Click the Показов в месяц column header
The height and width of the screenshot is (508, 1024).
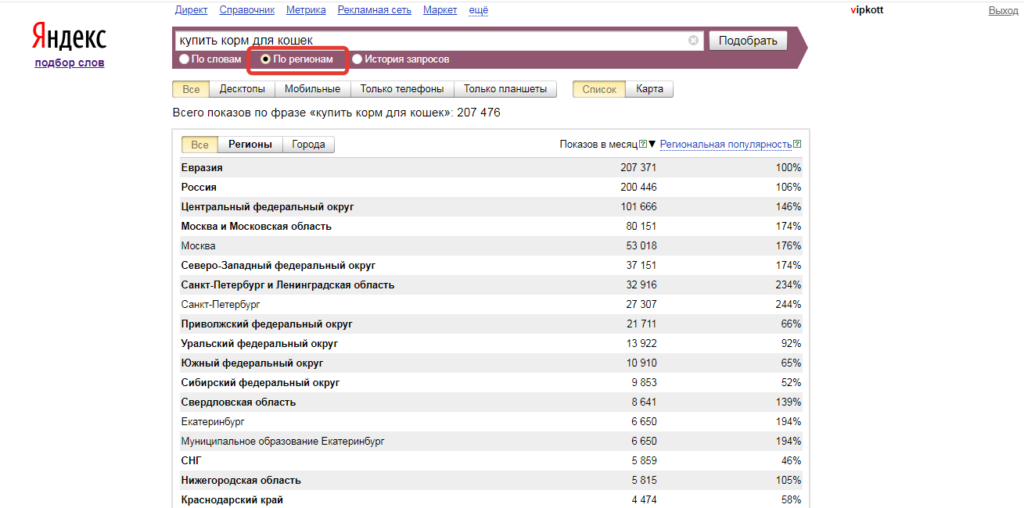tap(598, 144)
